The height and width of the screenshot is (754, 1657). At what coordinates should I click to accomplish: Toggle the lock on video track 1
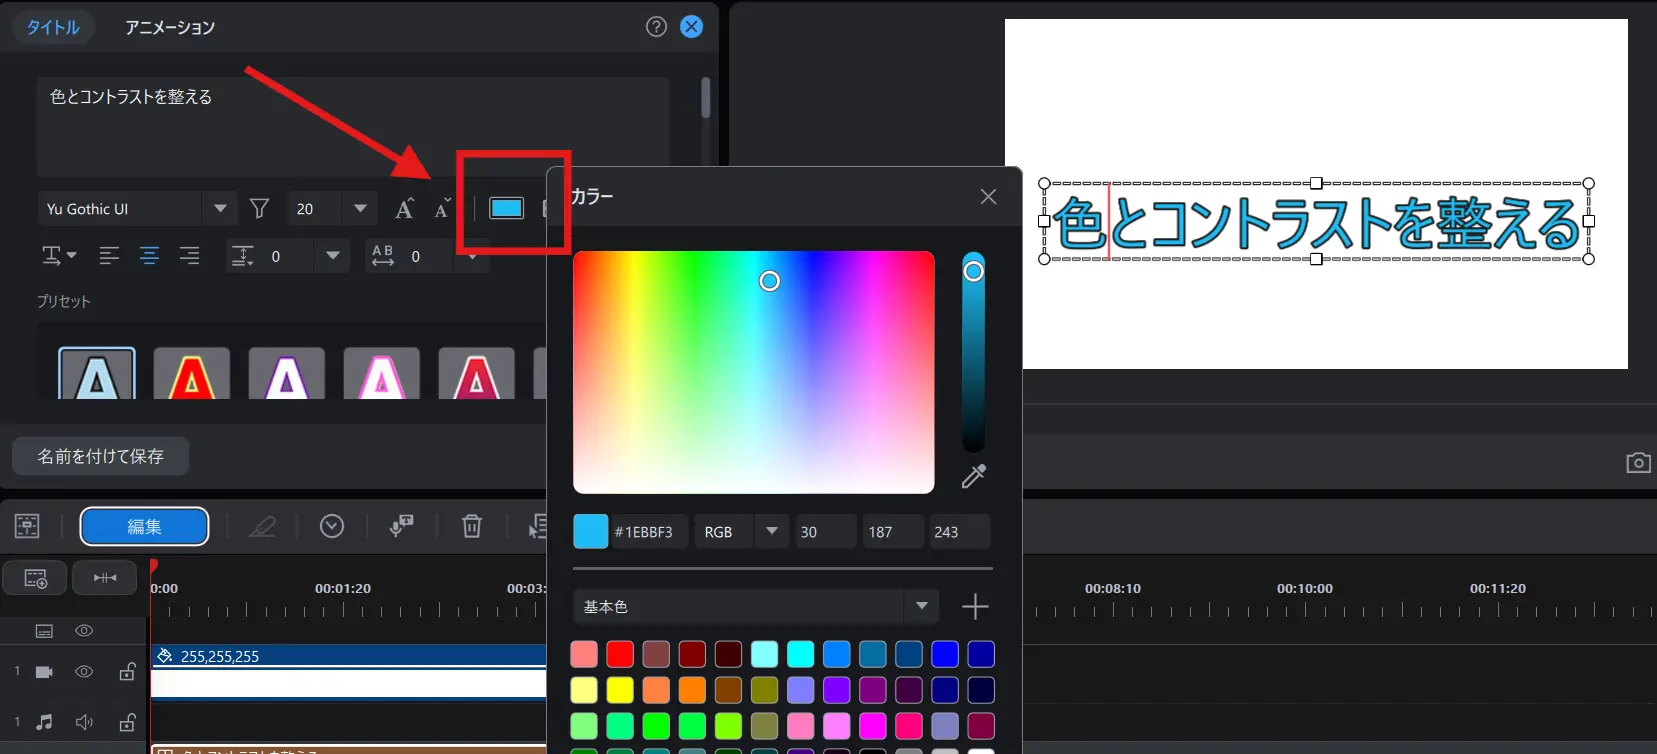pyautogui.click(x=127, y=672)
